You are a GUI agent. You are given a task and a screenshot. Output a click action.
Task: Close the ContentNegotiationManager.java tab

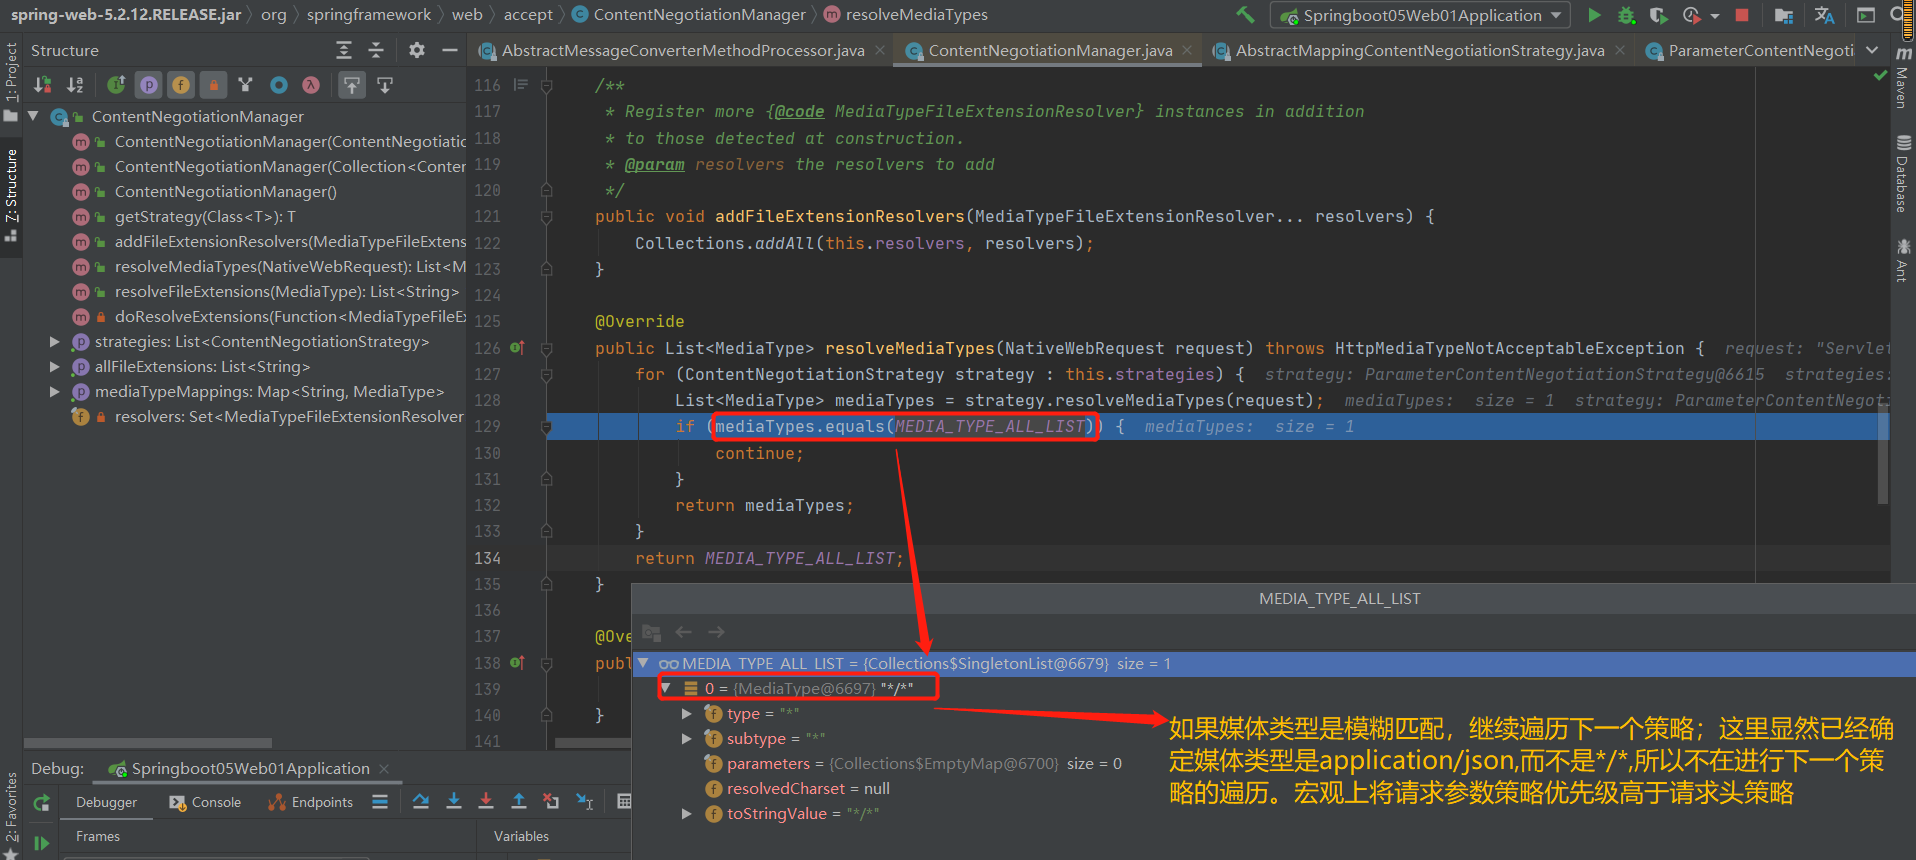(x=1187, y=50)
